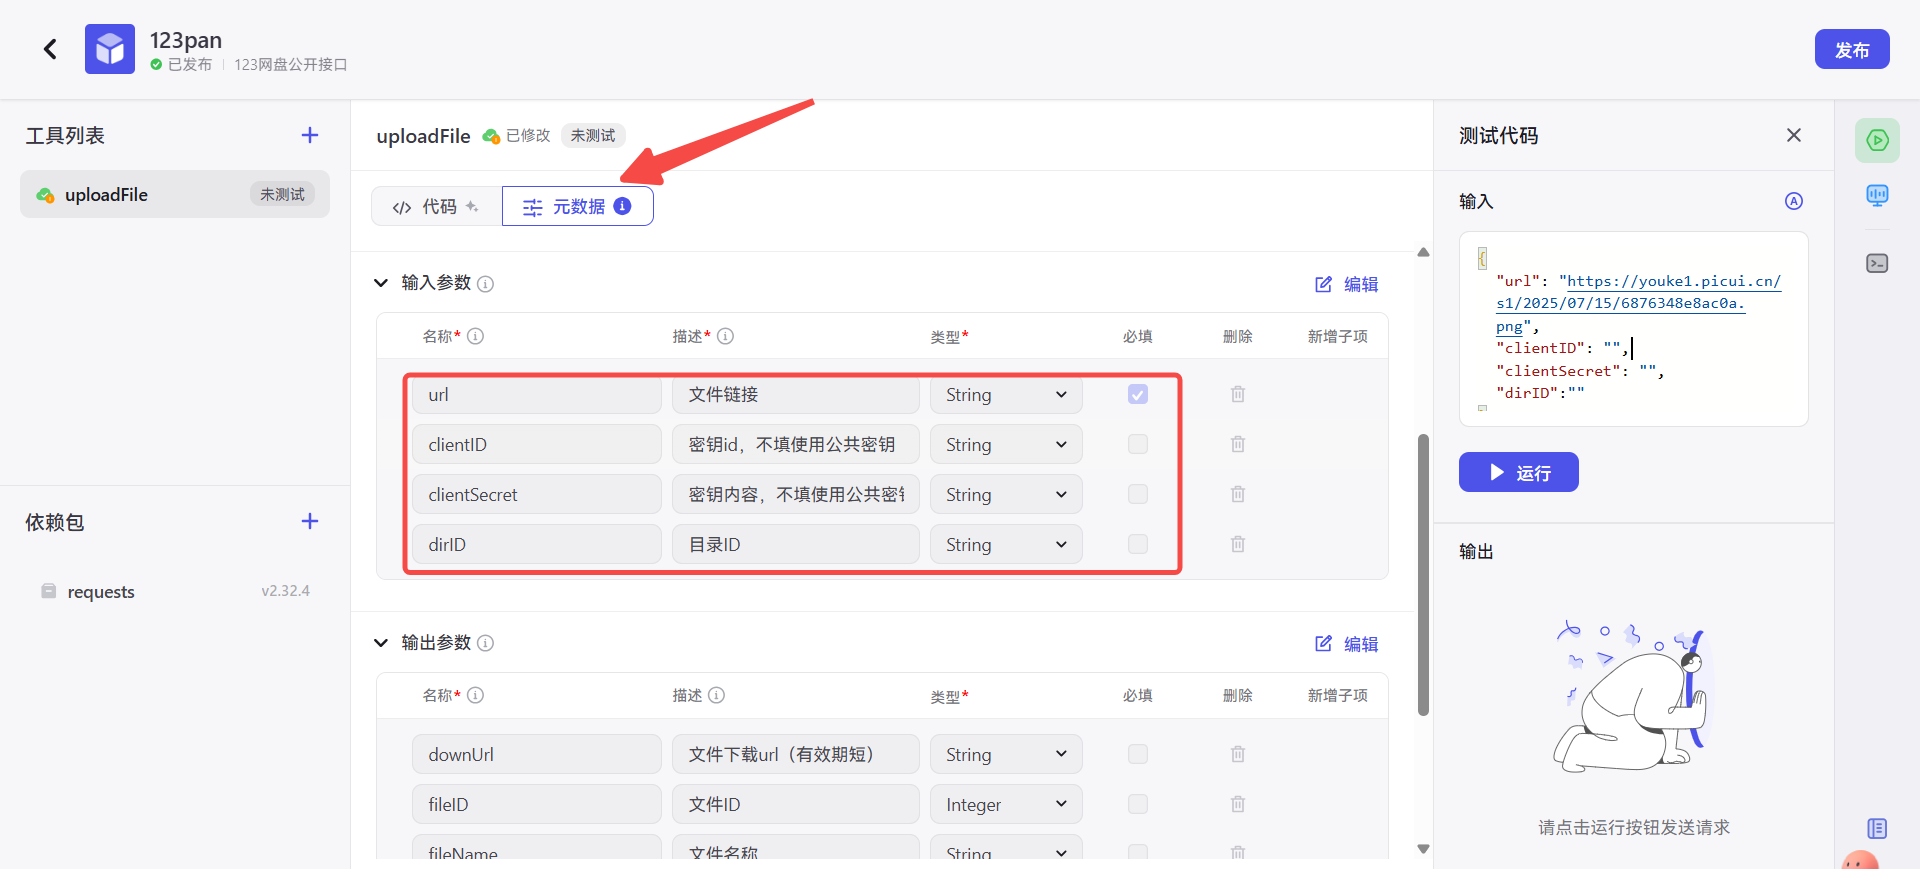Image resolution: width=1920 pixels, height=869 pixels.
Task: Click the 未测试 status tag in header
Action: click(593, 135)
